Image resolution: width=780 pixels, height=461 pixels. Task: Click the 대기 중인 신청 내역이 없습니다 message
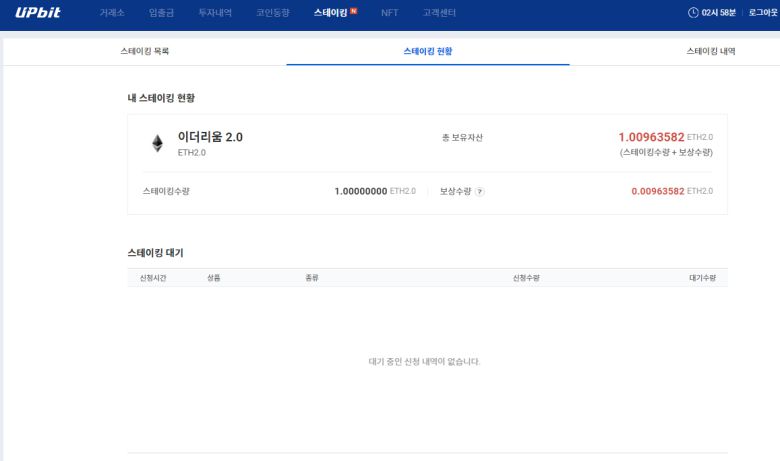pyautogui.click(x=424, y=362)
